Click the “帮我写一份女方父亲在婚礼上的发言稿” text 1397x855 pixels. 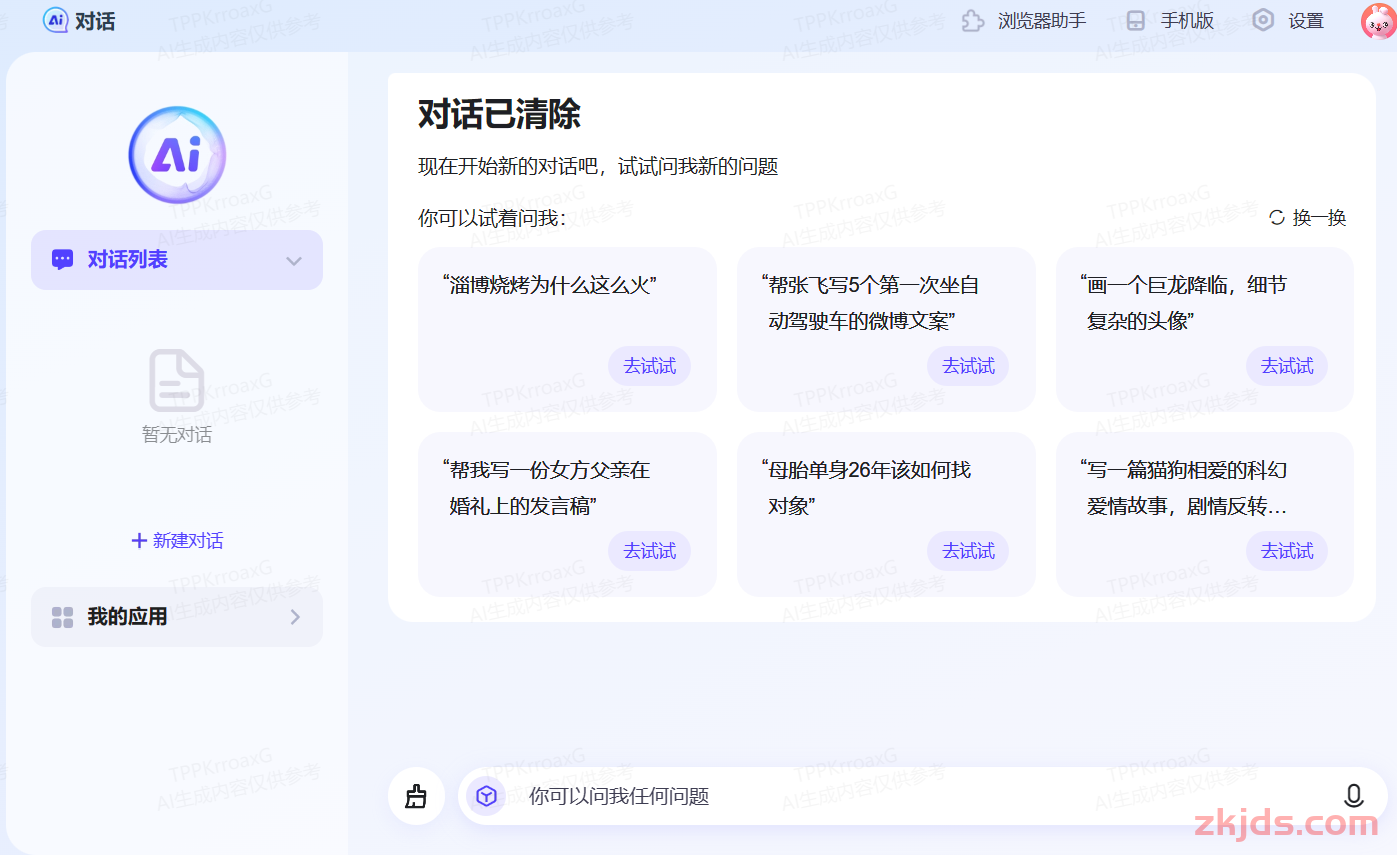546,488
